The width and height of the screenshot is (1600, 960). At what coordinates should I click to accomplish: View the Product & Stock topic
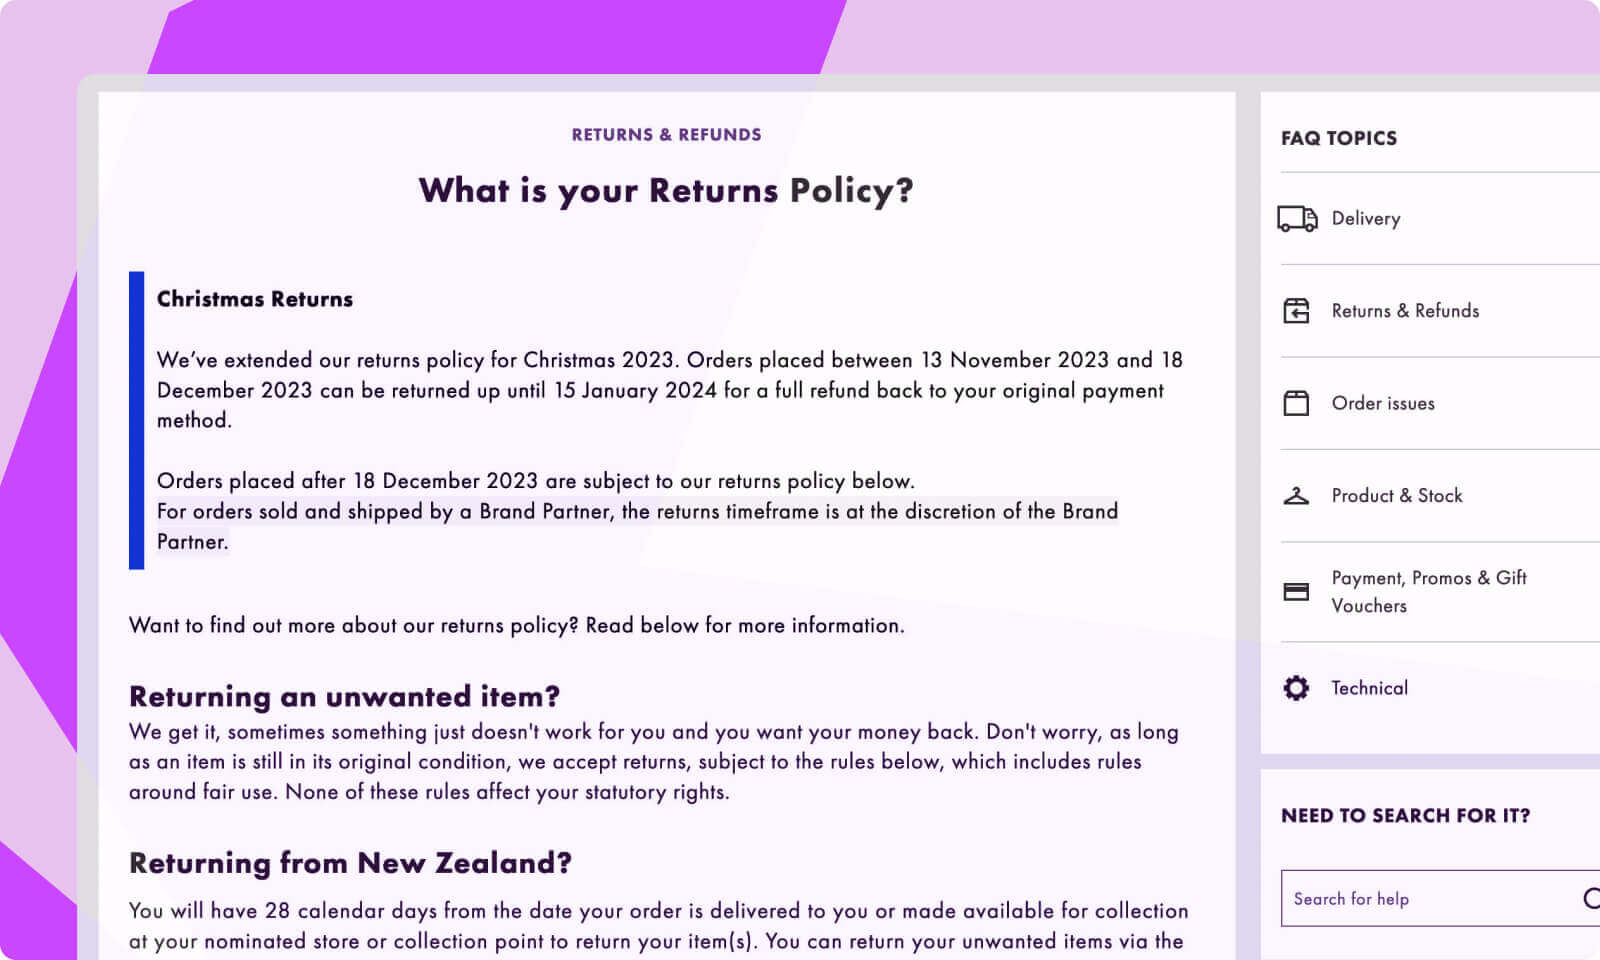[x=1397, y=495]
